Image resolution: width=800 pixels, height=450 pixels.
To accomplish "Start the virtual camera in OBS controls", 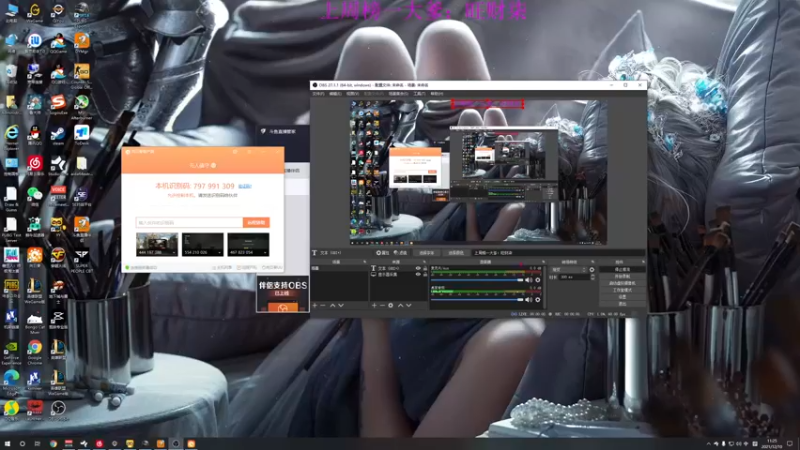I will (622, 283).
